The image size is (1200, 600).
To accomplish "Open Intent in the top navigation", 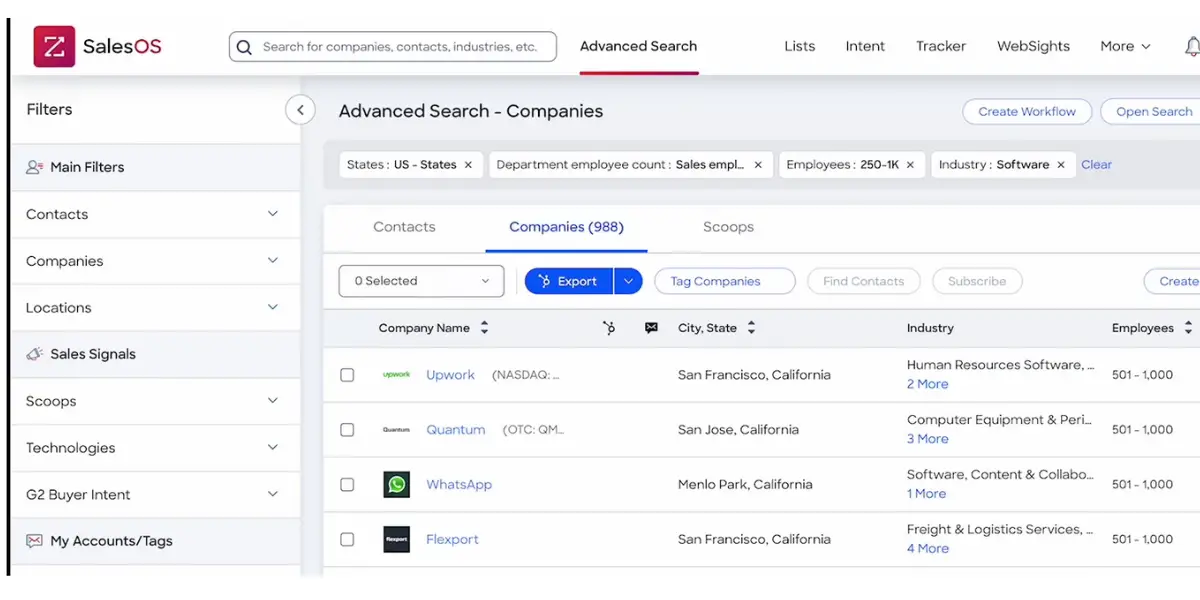I will click(865, 46).
